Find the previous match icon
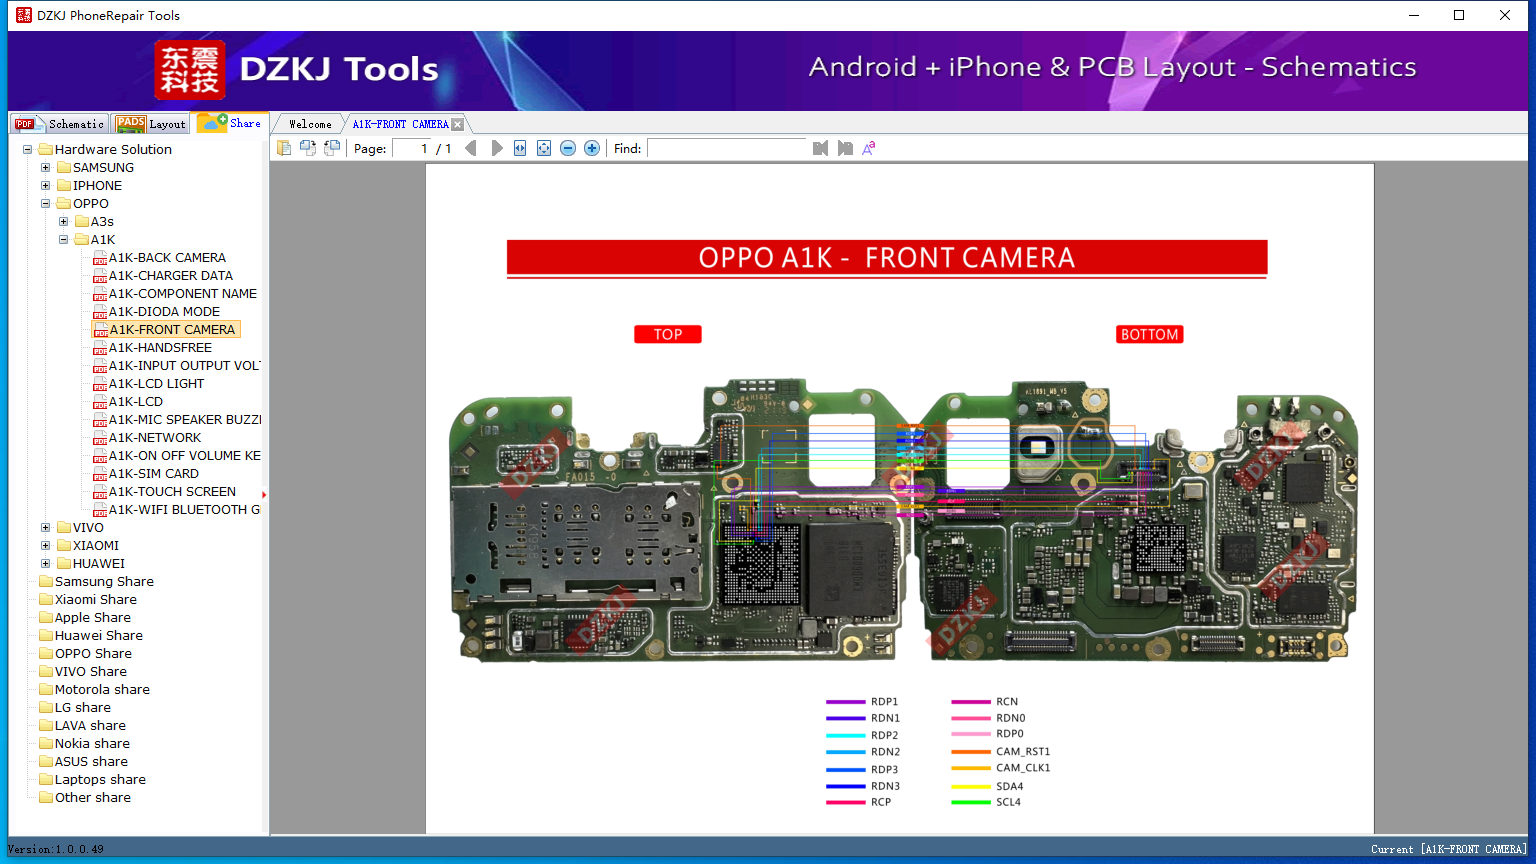 coord(821,148)
